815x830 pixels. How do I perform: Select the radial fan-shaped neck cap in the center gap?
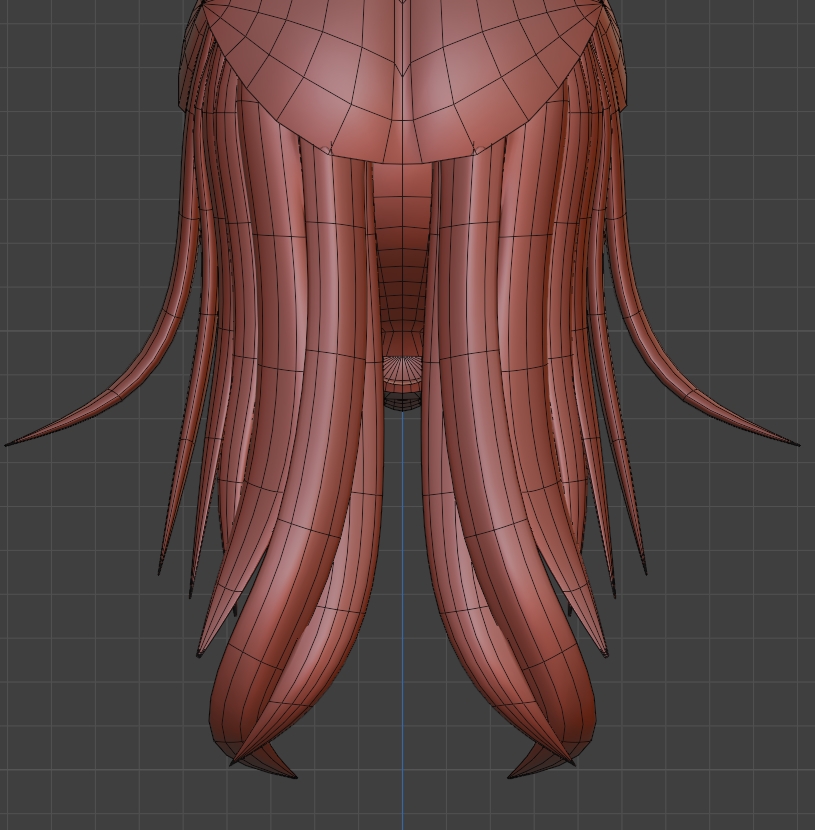402,369
